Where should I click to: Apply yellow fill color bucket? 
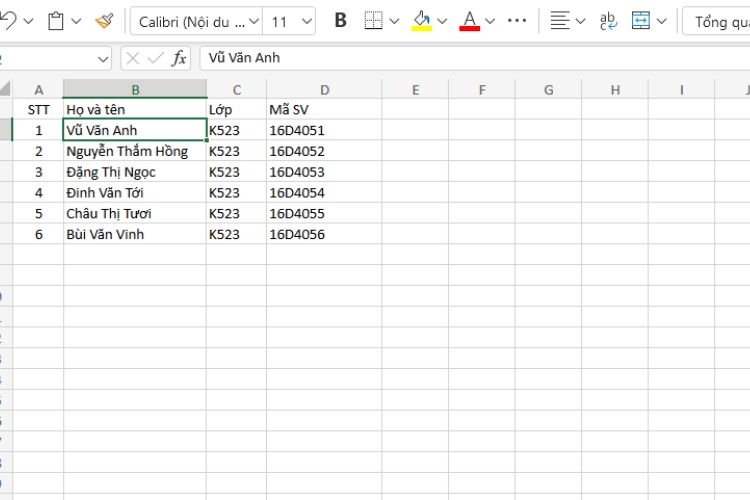421,22
